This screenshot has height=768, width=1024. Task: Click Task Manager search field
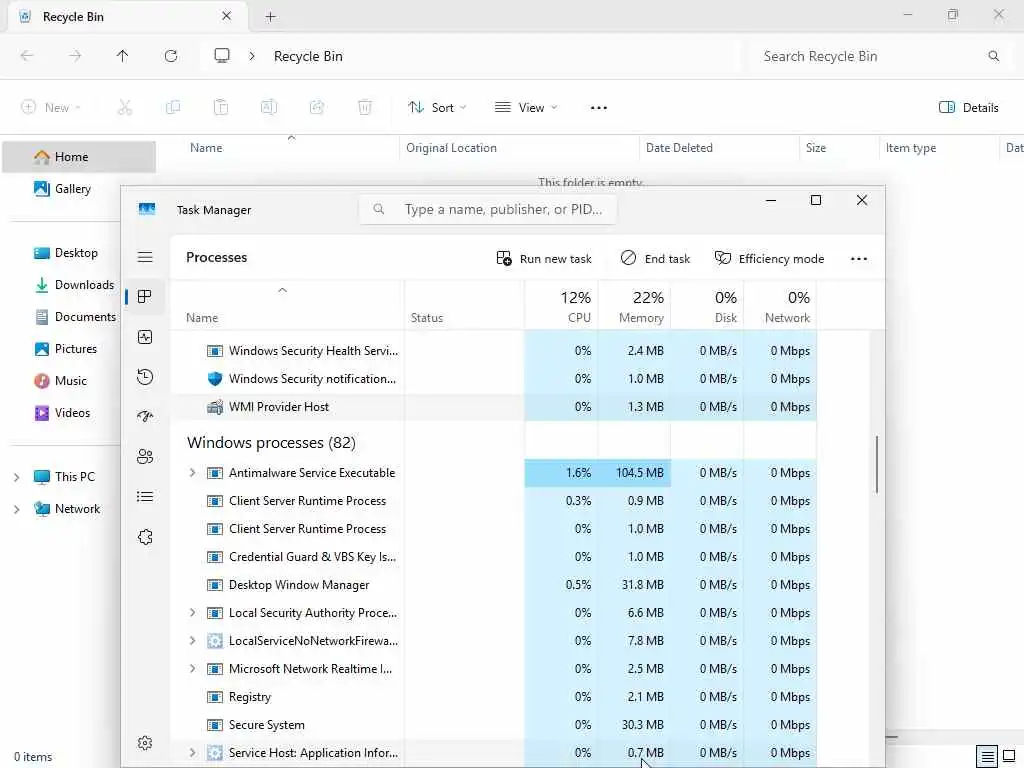[x=488, y=210]
